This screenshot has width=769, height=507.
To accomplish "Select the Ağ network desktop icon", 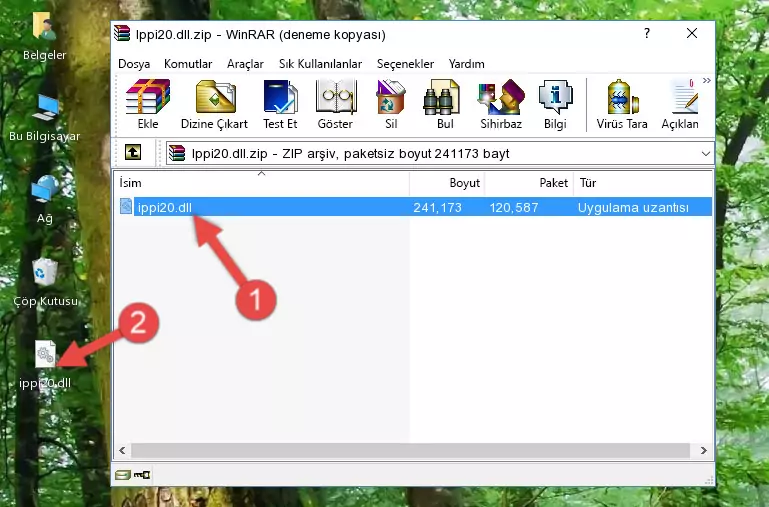I will (x=45, y=200).
